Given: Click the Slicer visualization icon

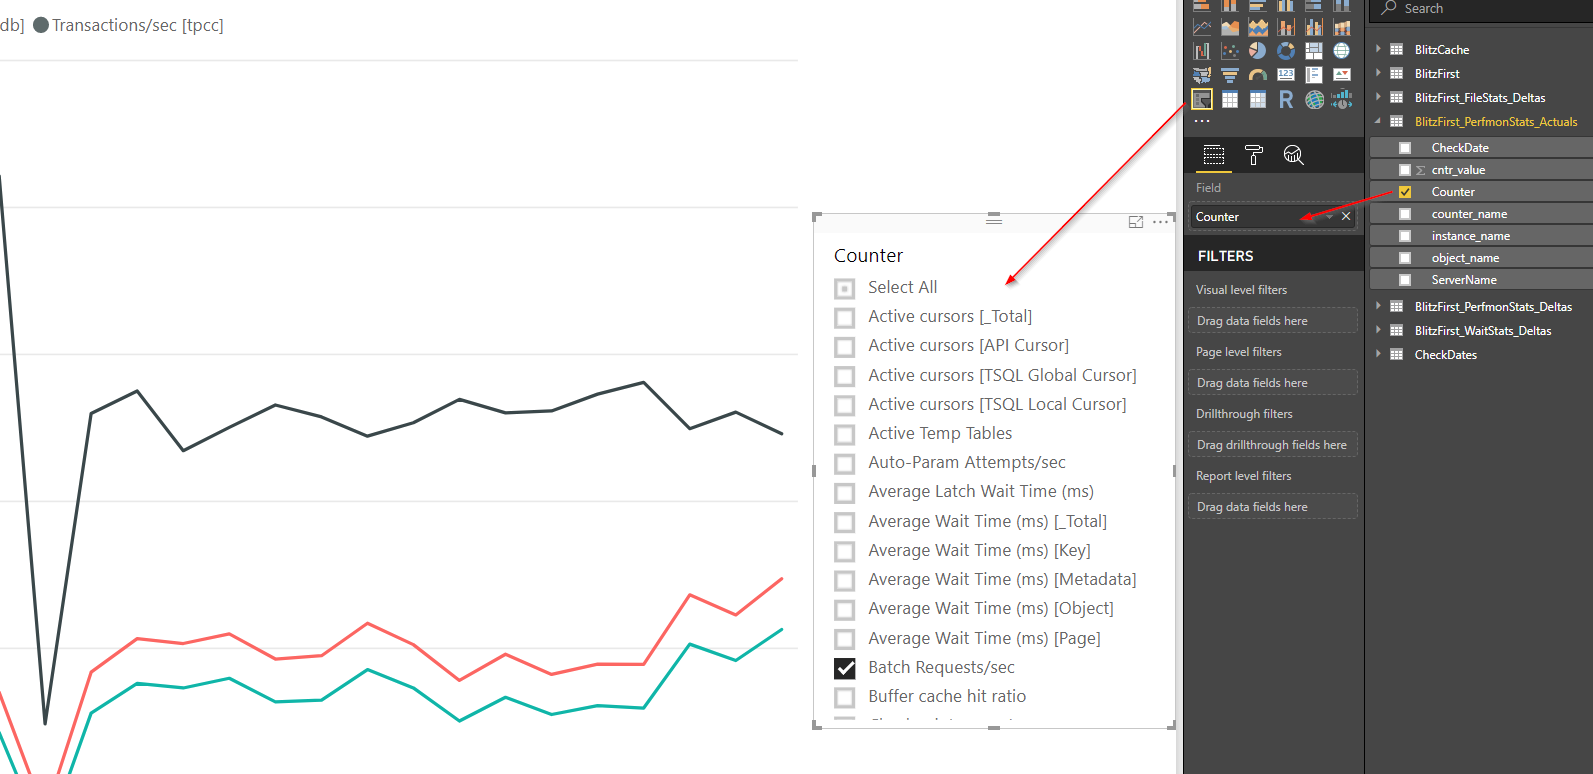Looking at the screenshot, I should click(1202, 99).
